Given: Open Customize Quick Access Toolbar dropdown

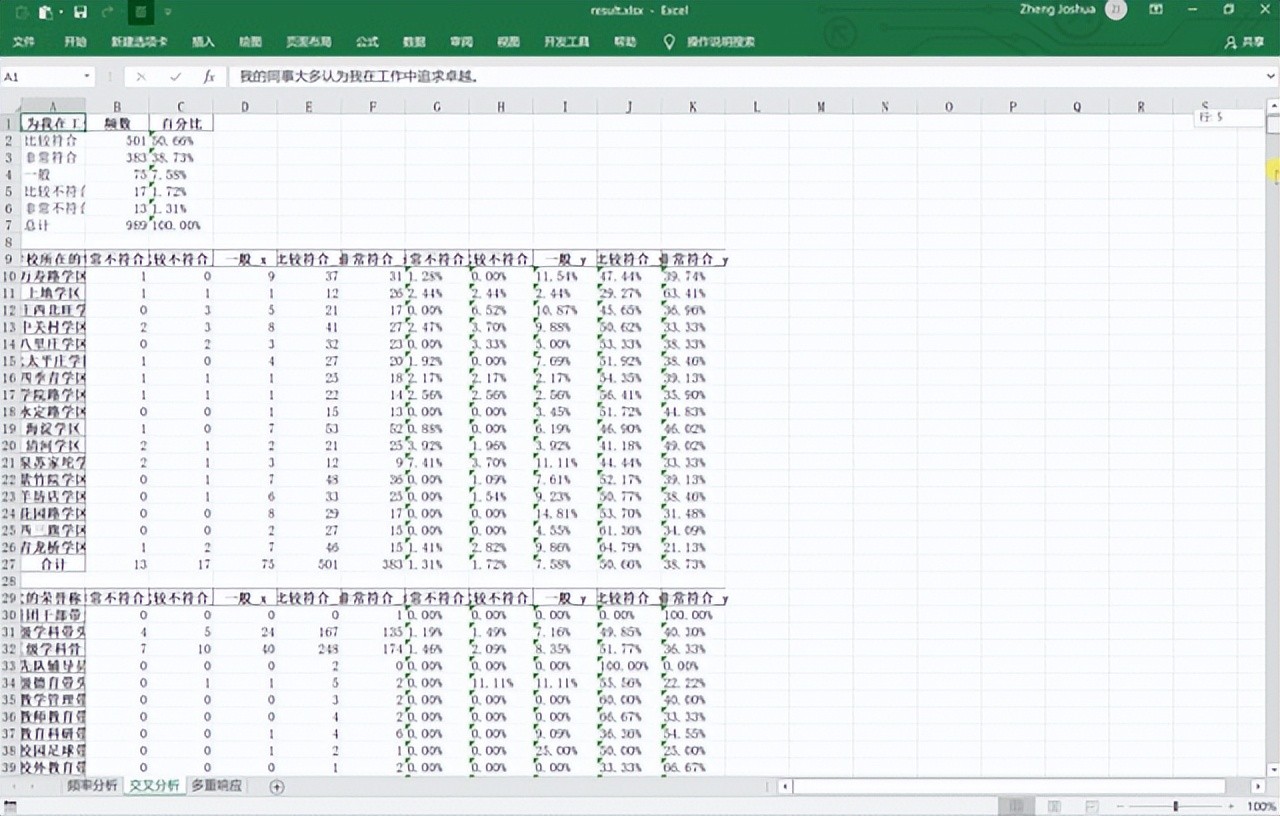Looking at the screenshot, I should click(x=167, y=12).
